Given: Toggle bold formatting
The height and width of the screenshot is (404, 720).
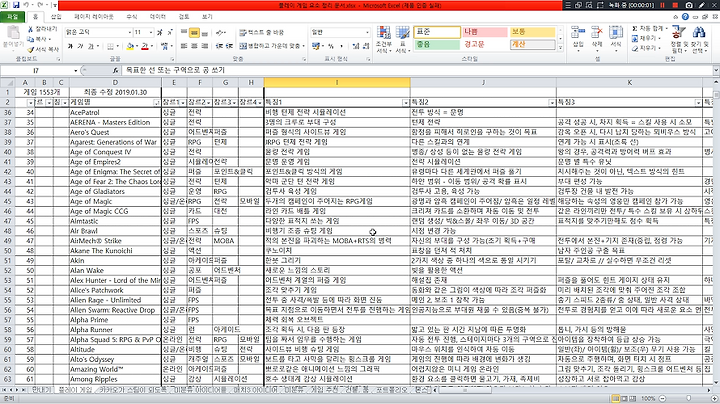Looking at the screenshot, I should [70, 46].
